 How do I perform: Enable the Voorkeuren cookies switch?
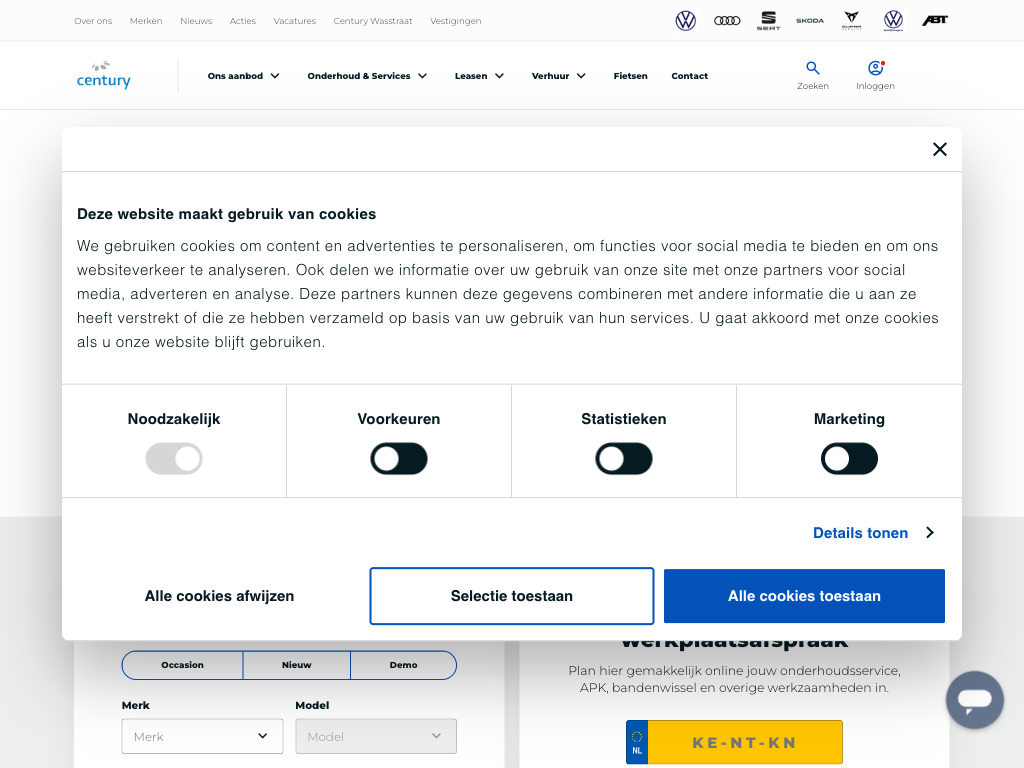(x=398, y=458)
